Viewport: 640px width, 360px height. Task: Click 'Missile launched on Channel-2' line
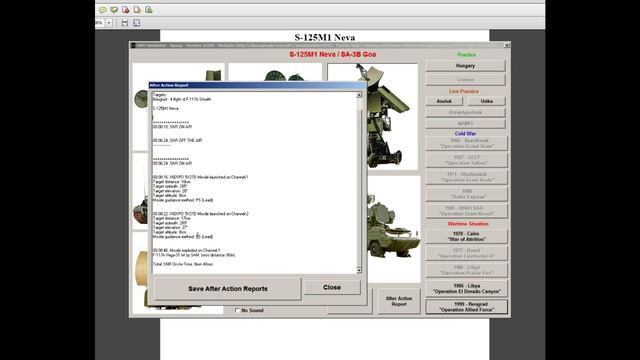(x=200, y=214)
